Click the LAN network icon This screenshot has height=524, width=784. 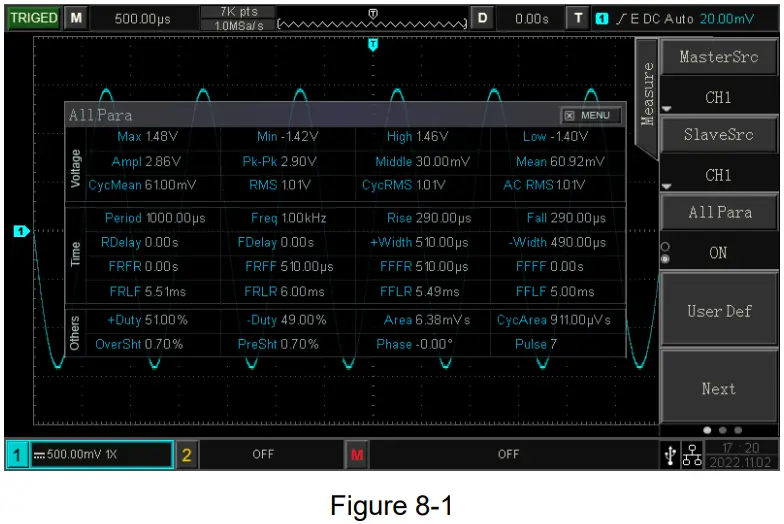pos(692,455)
